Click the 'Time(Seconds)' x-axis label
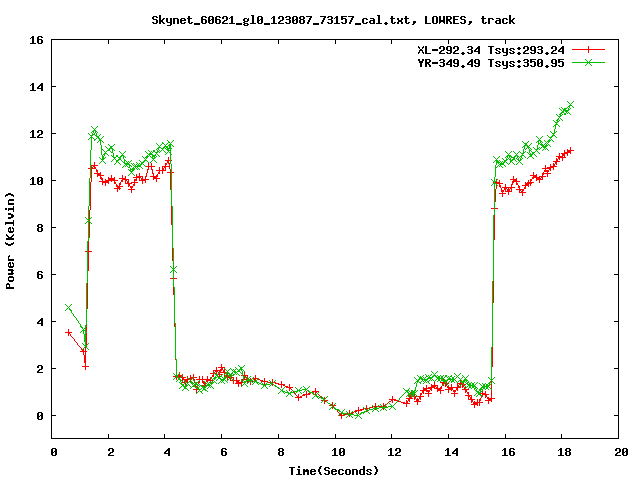640x480 pixels. pos(333,471)
